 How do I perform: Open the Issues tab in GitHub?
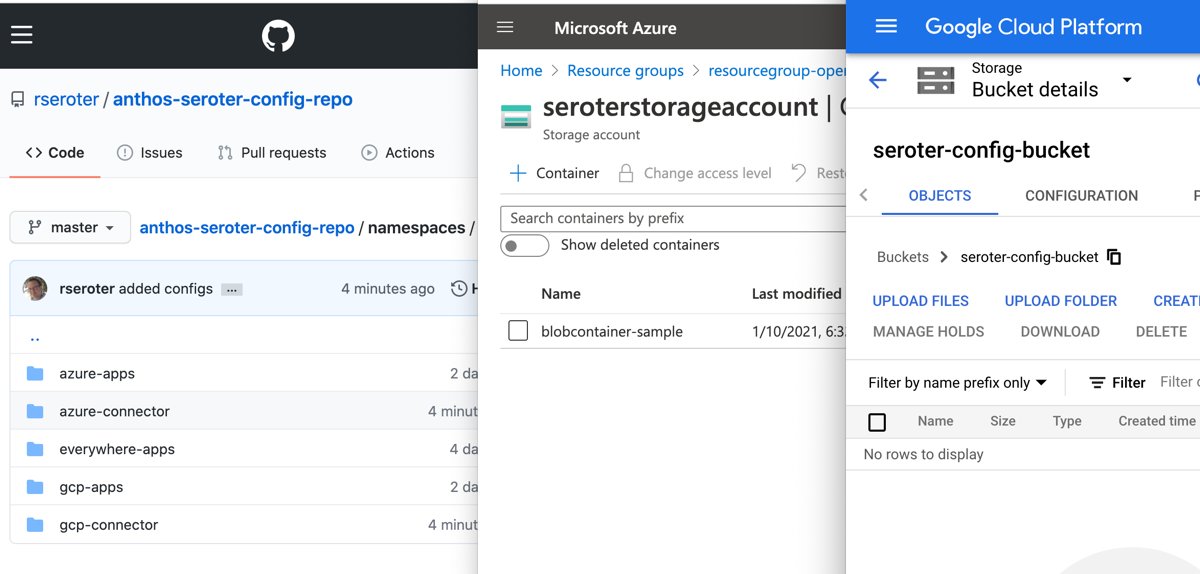[x=150, y=153]
